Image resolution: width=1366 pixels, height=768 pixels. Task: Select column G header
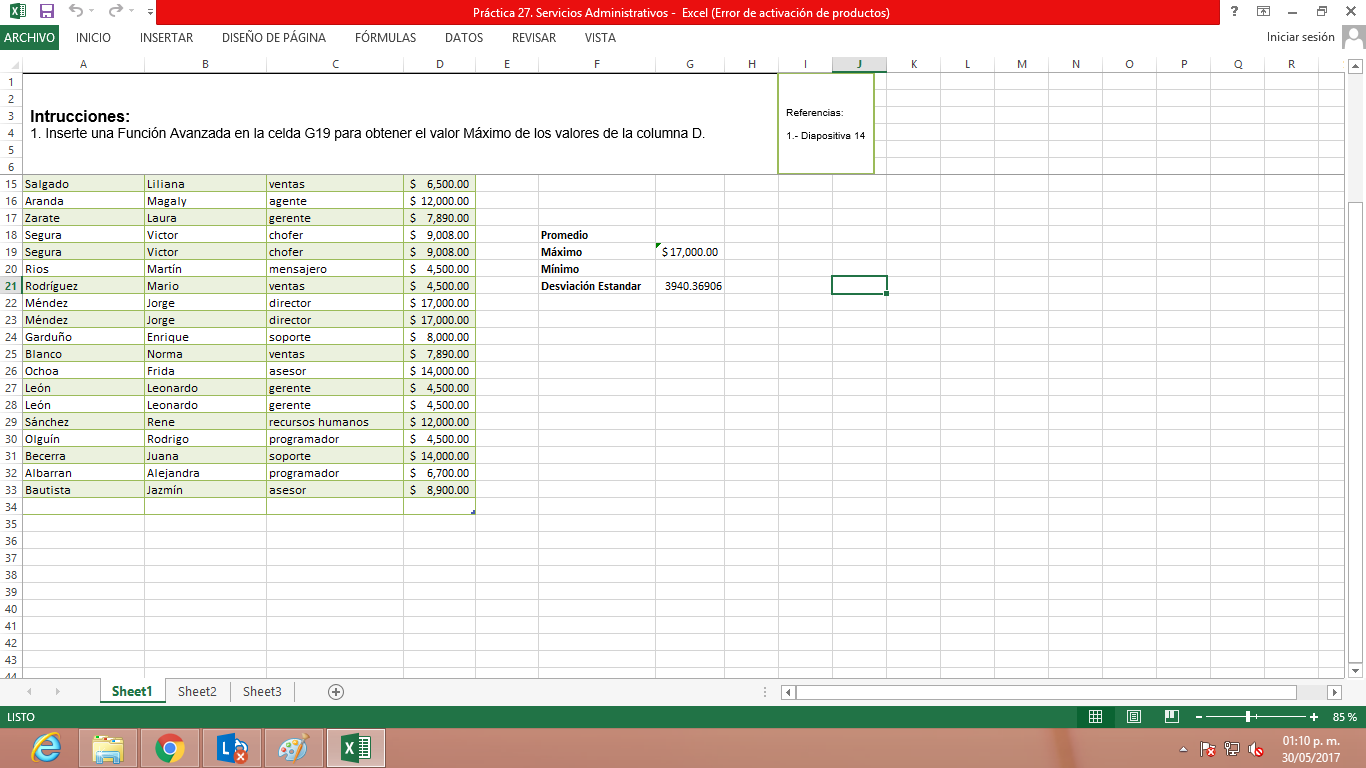[690, 64]
